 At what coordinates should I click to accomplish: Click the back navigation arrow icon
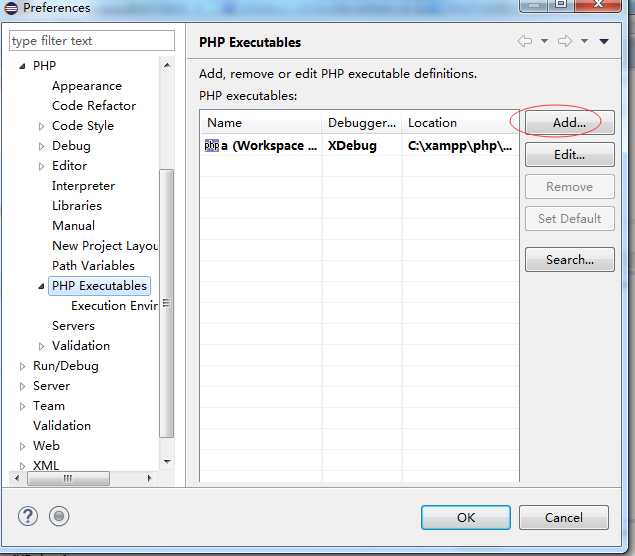coord(525,41)
